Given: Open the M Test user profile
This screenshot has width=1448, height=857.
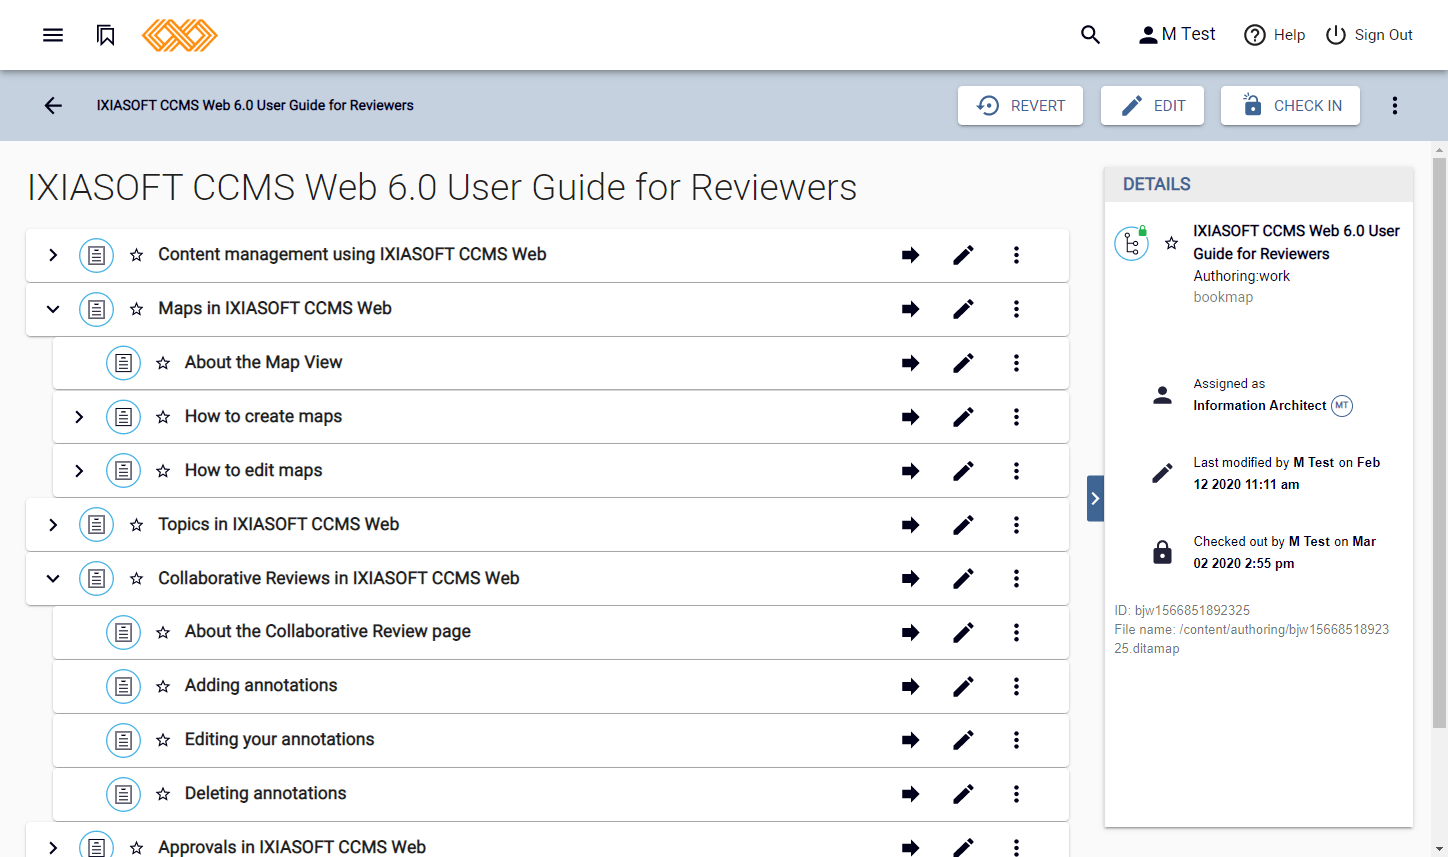Looking at the screenshot, I should coord(1177,35).
